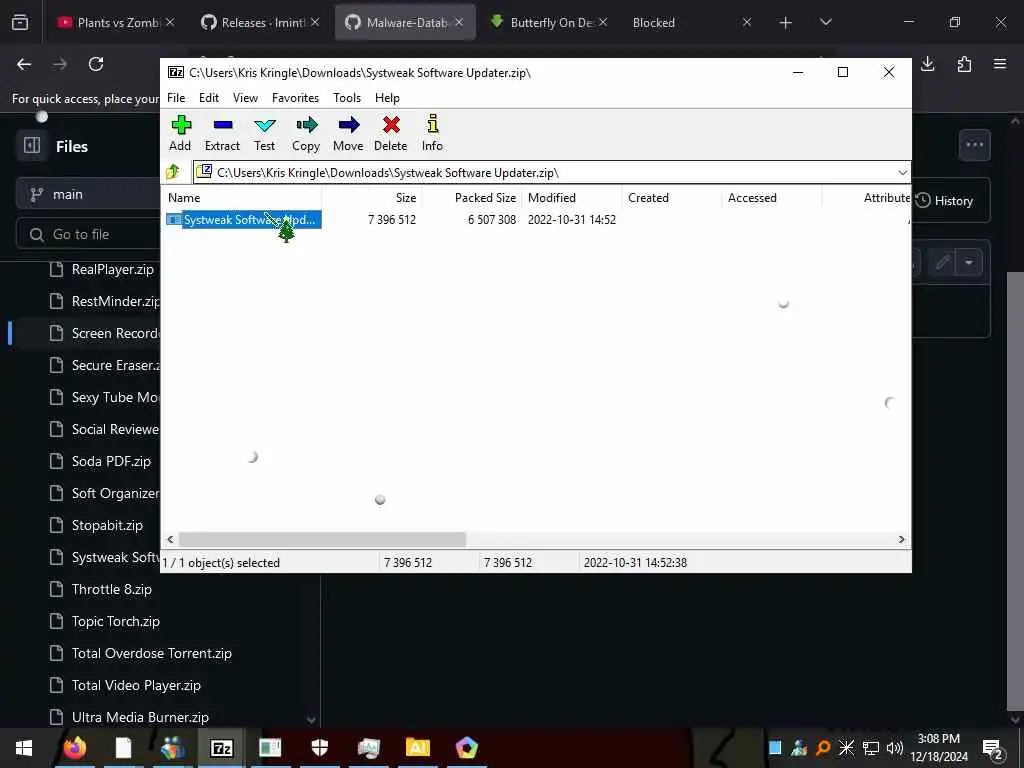Choose the Move toolbar icon

point(348,134)
